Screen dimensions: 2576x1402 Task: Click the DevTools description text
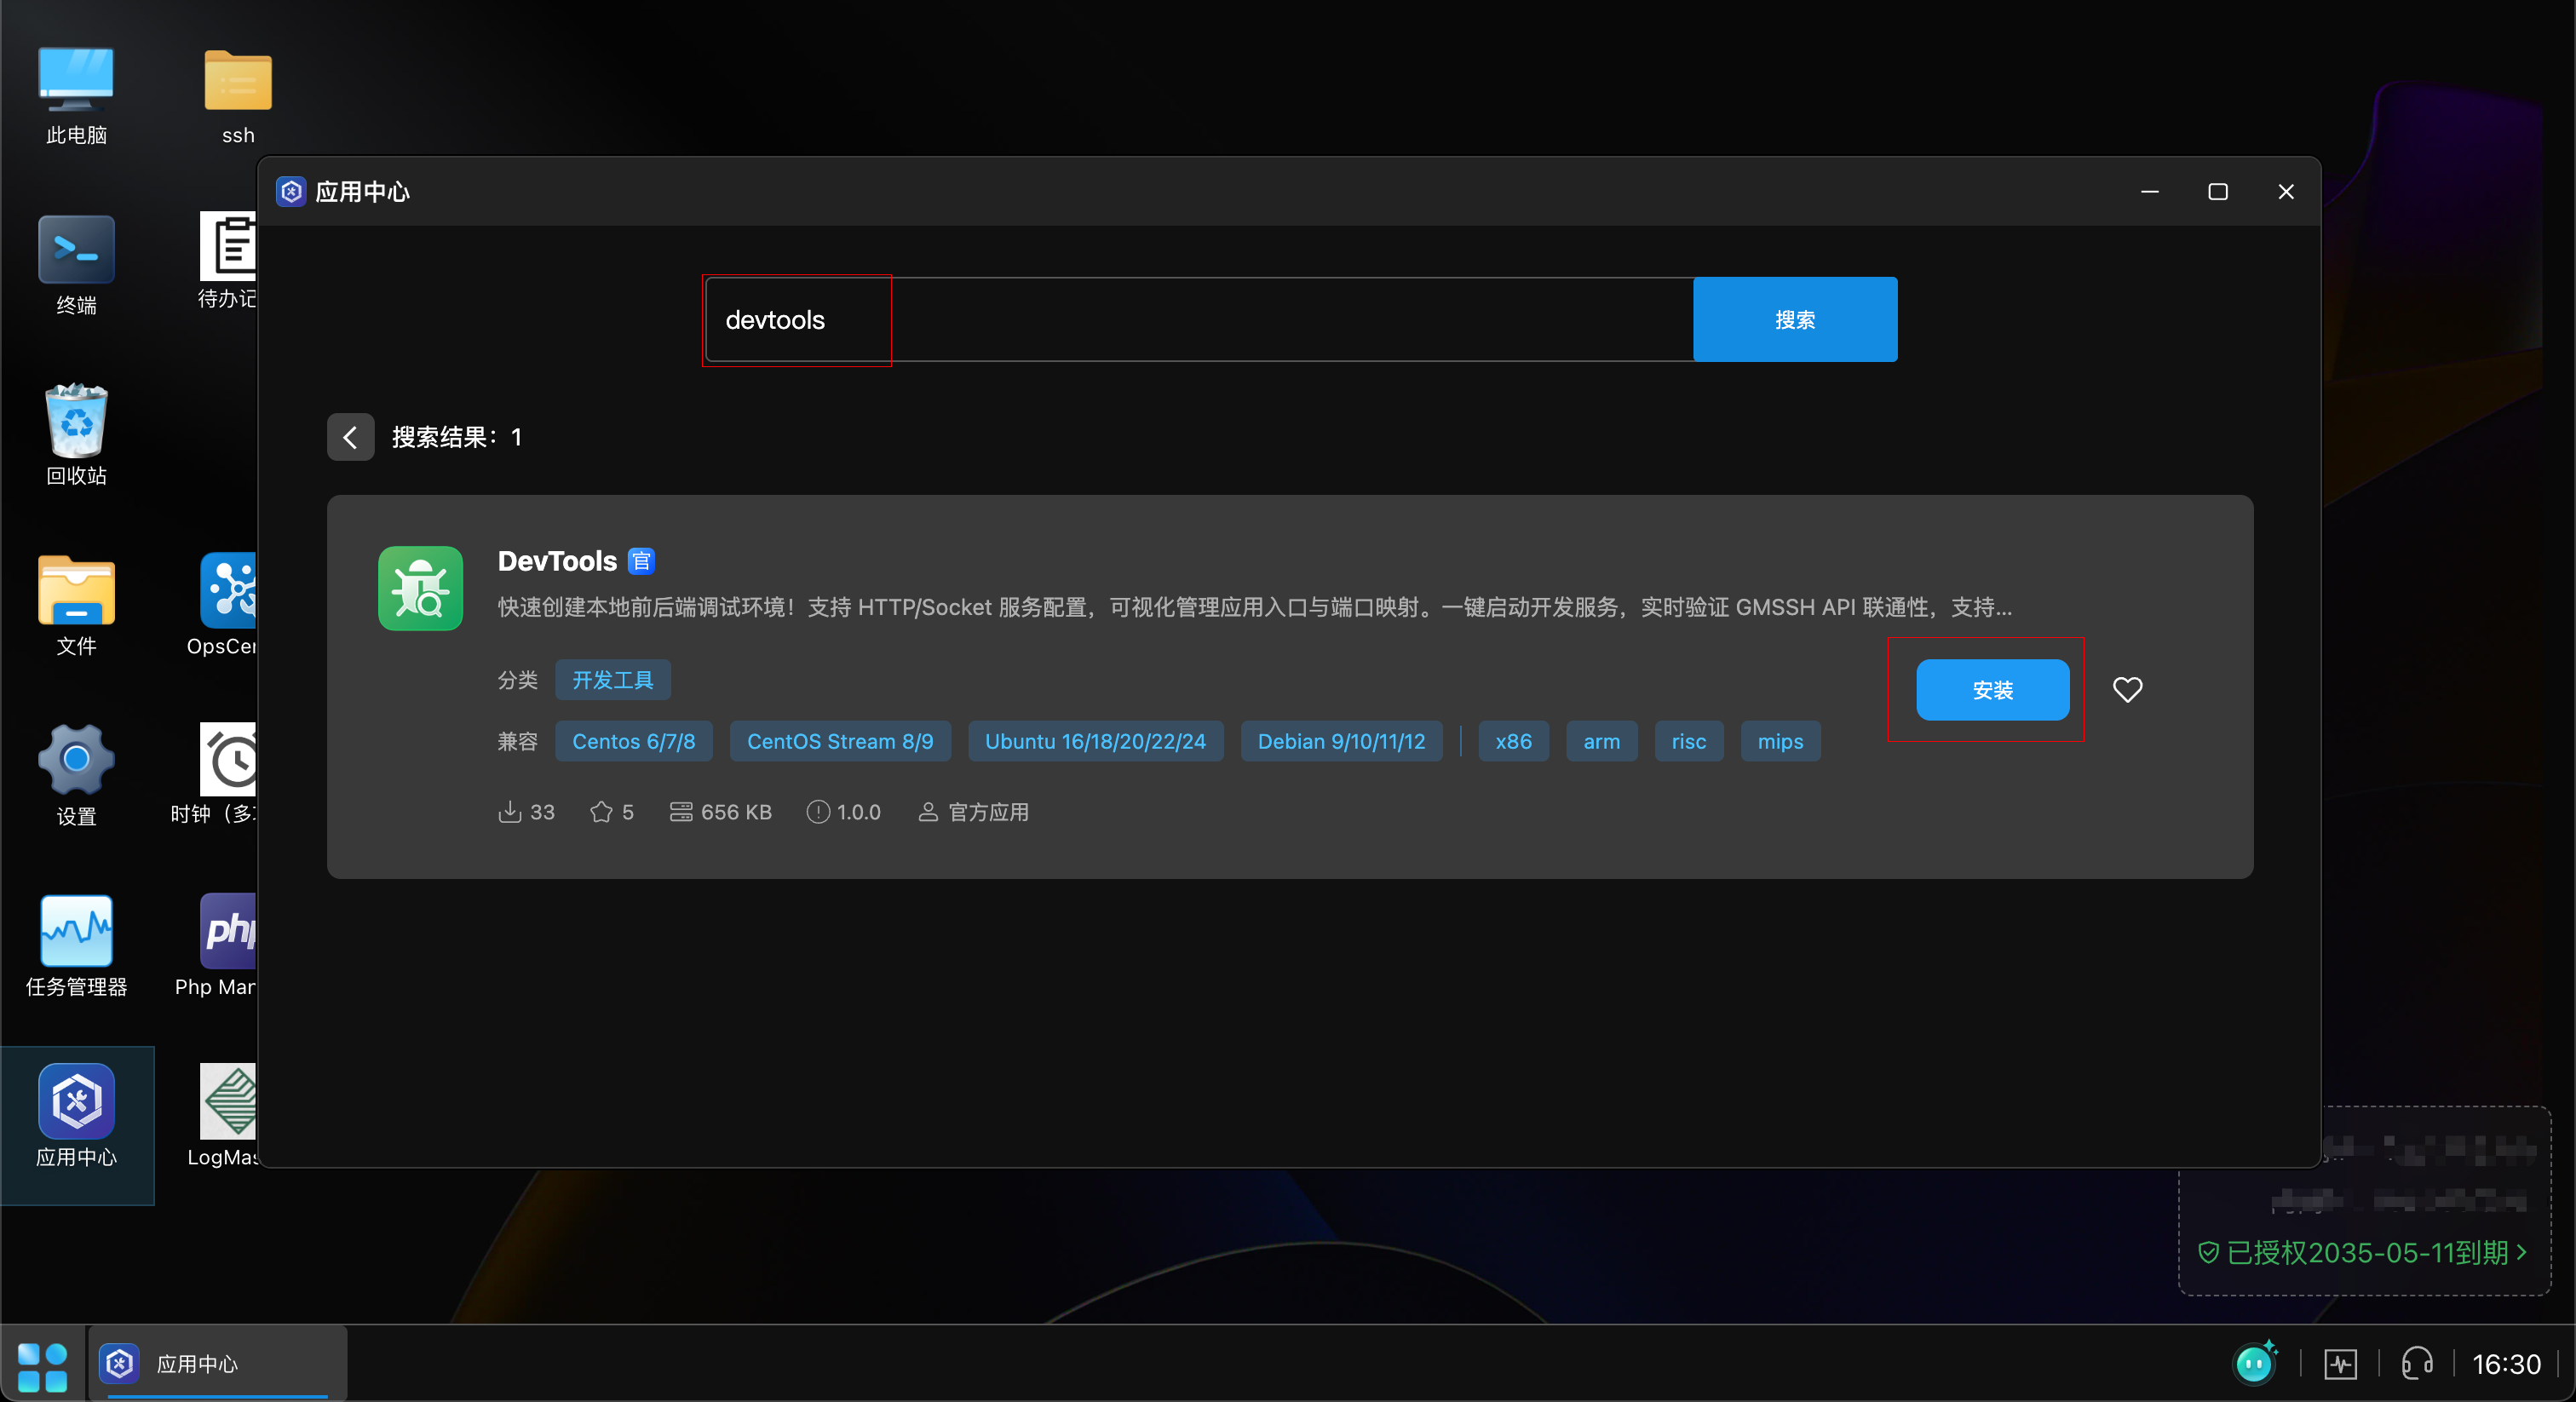(1255, 607)
